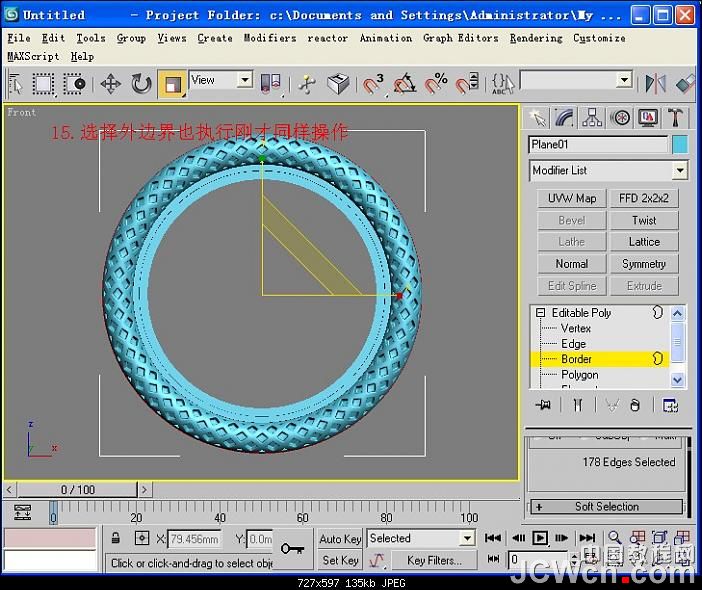Image resolution: width=702 pixels, height=590 pixels.
Task: Select Edge sub-object level
Action: 573,344
